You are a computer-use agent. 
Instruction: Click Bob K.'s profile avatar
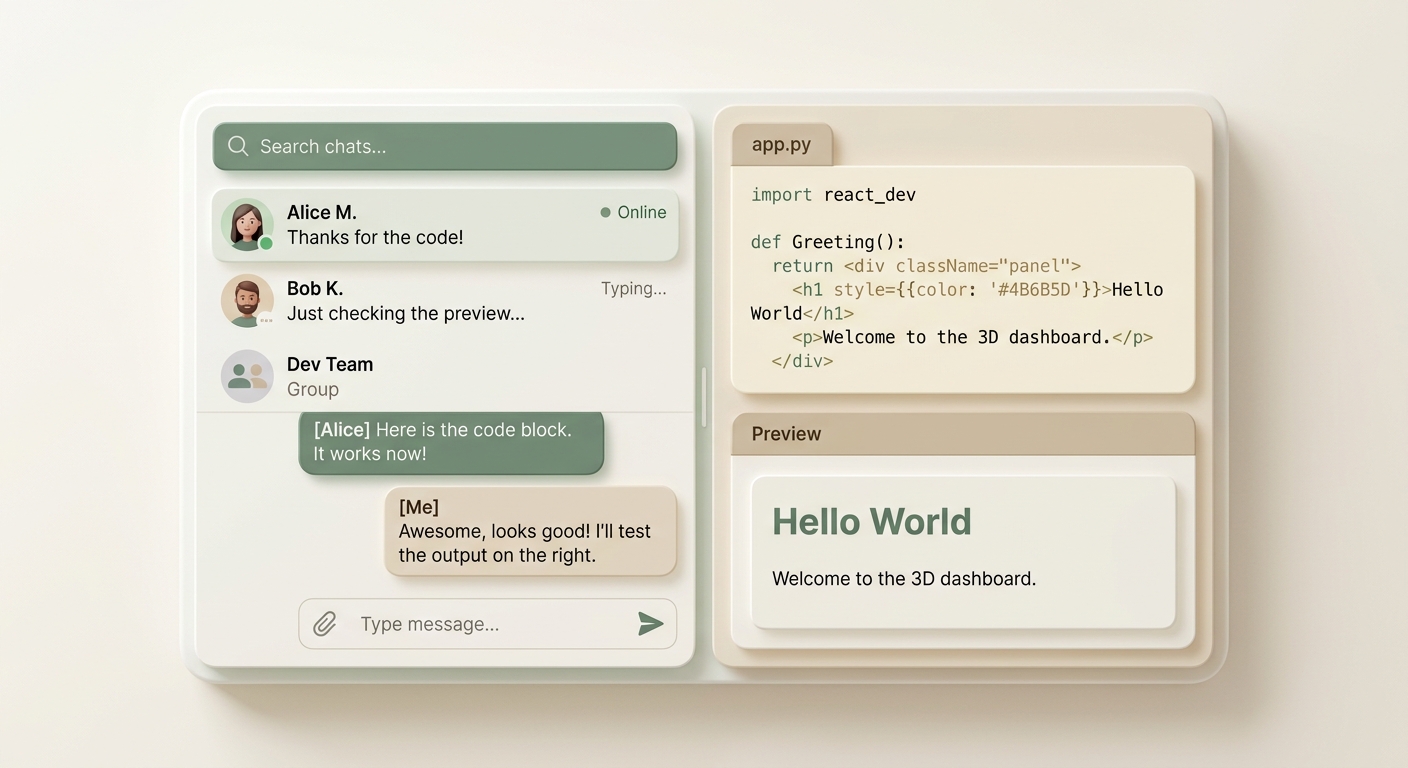point(246,299)
